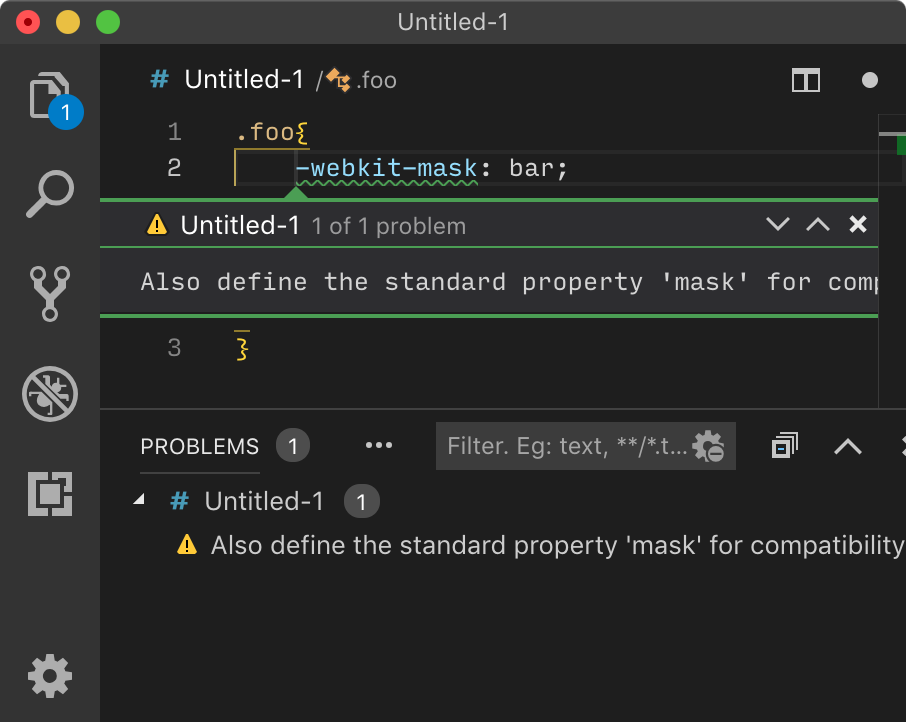This screenshot has width=906, height=722.
Task: Close the problem peek widget
Action: pyautogui.click(x=858, y=224)
